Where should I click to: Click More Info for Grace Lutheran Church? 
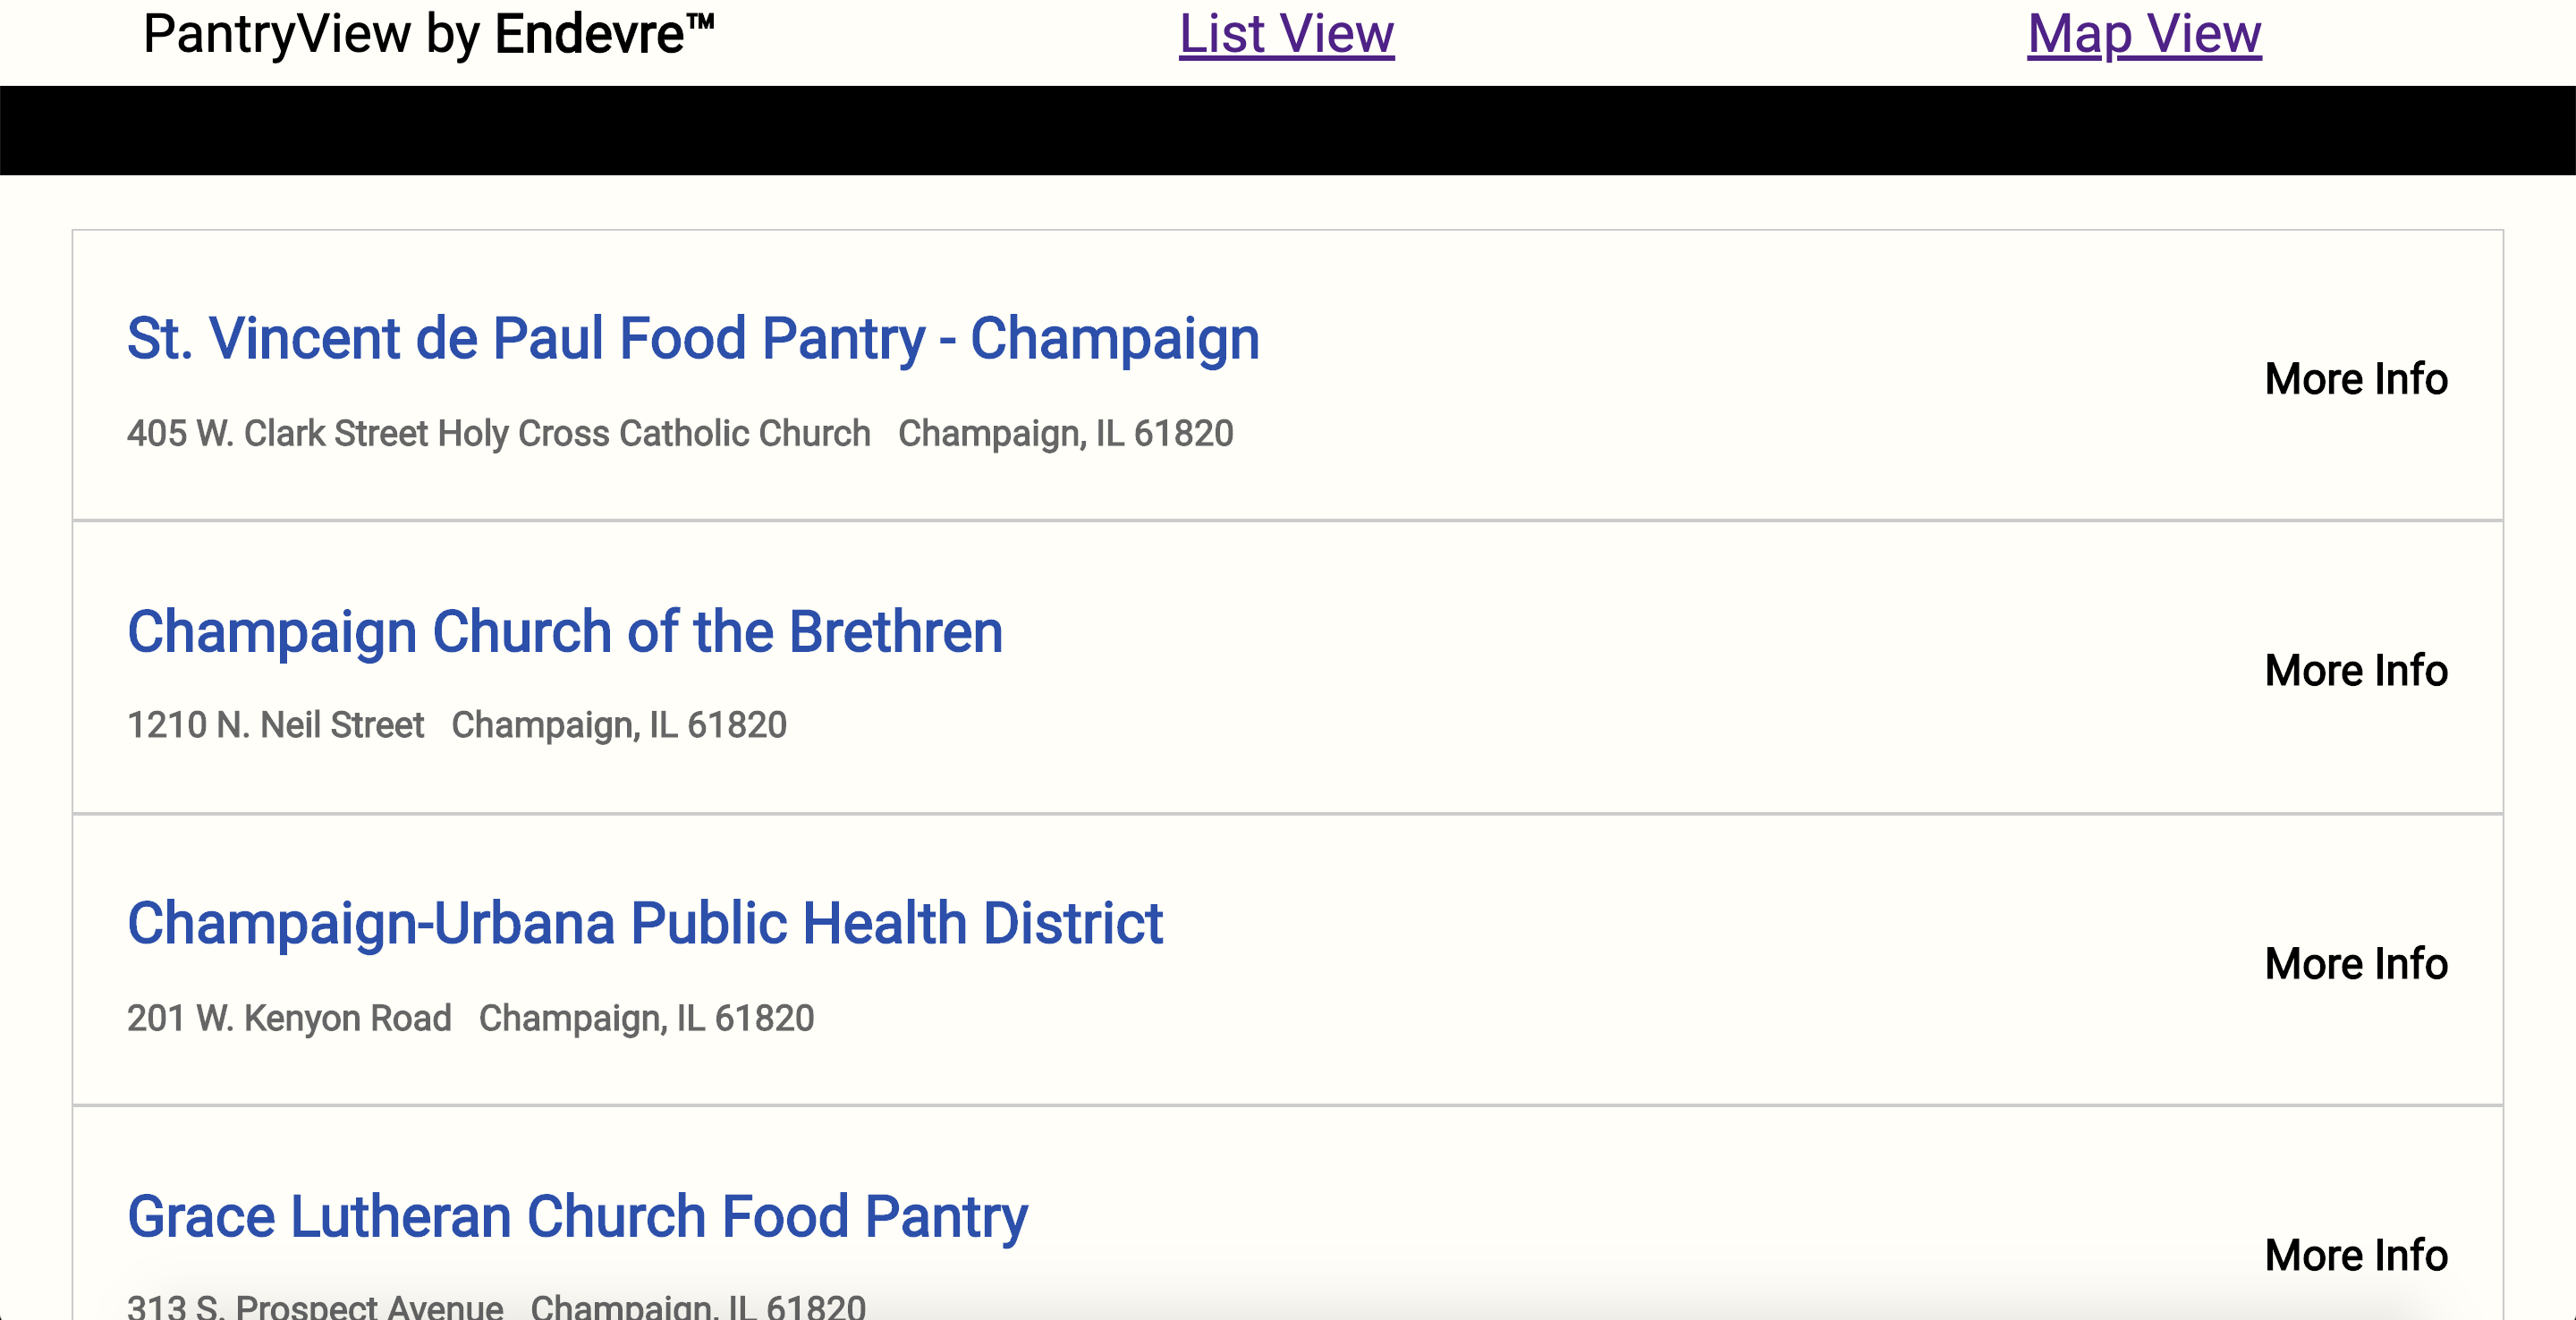[2356, 1255]
